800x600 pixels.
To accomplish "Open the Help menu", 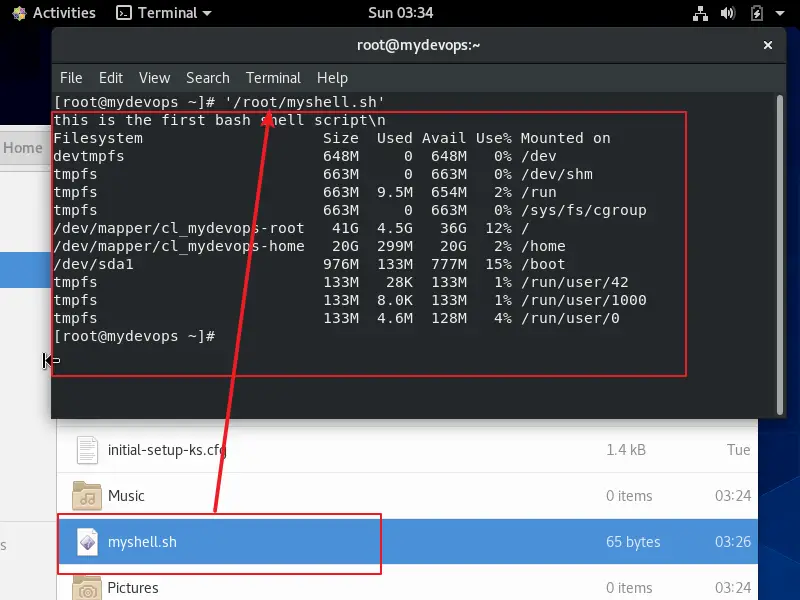I will pyautogui.click(x=331, y=77).
